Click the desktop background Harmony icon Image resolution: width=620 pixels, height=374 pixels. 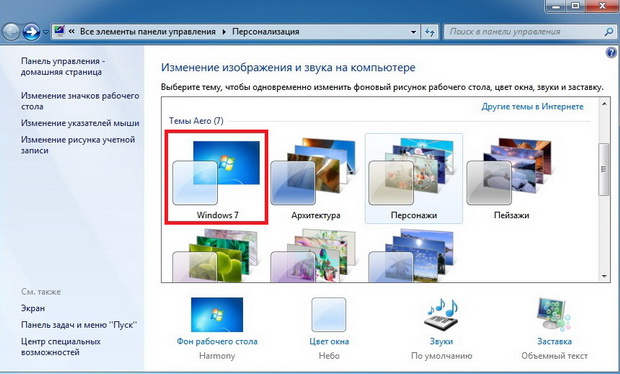[x=217, y=315]
